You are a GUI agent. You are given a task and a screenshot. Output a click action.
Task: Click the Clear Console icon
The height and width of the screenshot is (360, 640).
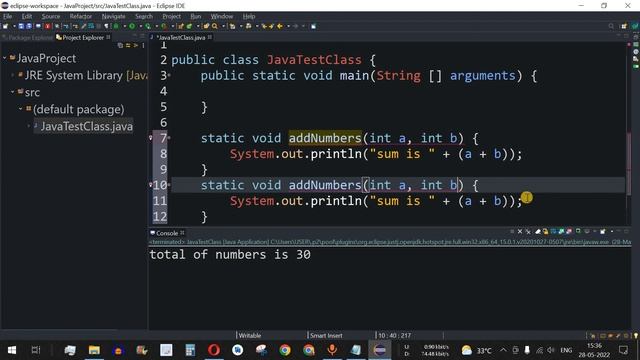click(538, 231)
